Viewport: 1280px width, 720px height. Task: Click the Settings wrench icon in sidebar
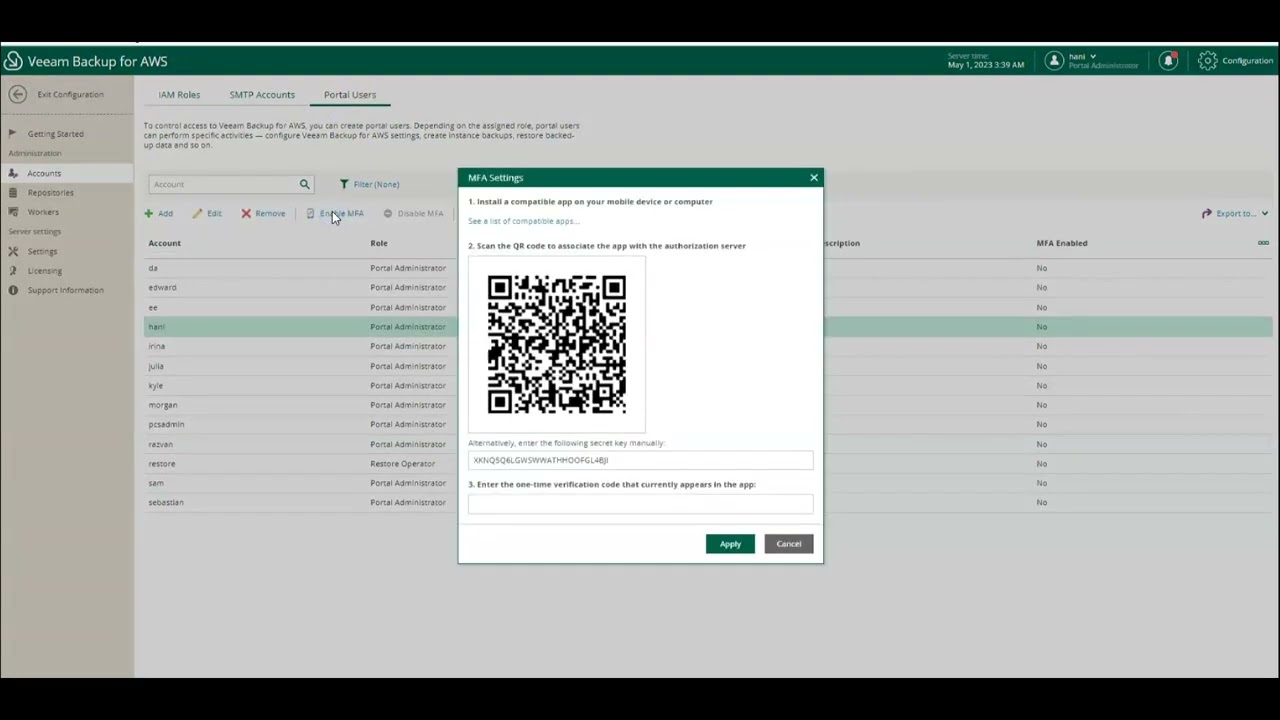pyautogui.click(x=13, y=251)
